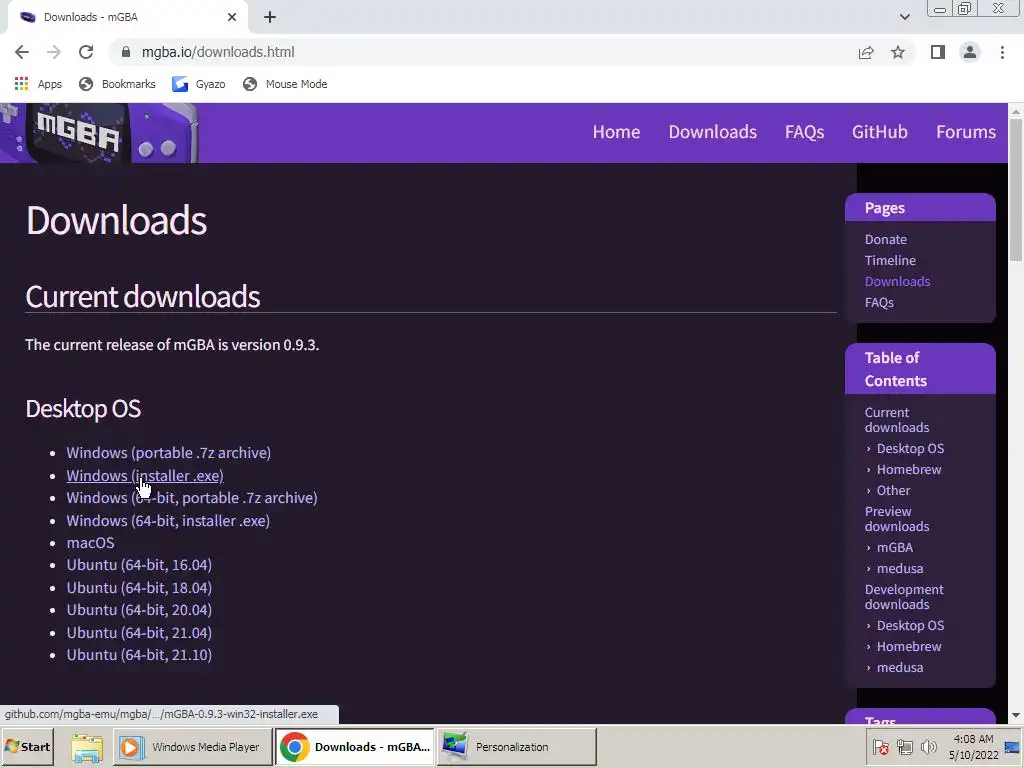
Task: Download Ubuntu 64-bit 21.10 package
Action: pos(139,655)
